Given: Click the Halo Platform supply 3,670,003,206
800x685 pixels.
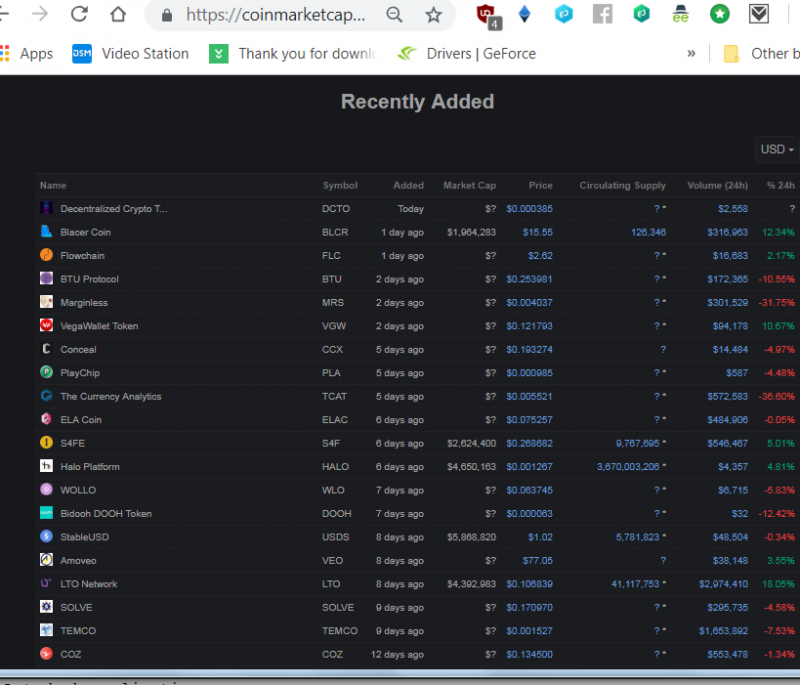Looking at the screenshot, I should 628,467.
